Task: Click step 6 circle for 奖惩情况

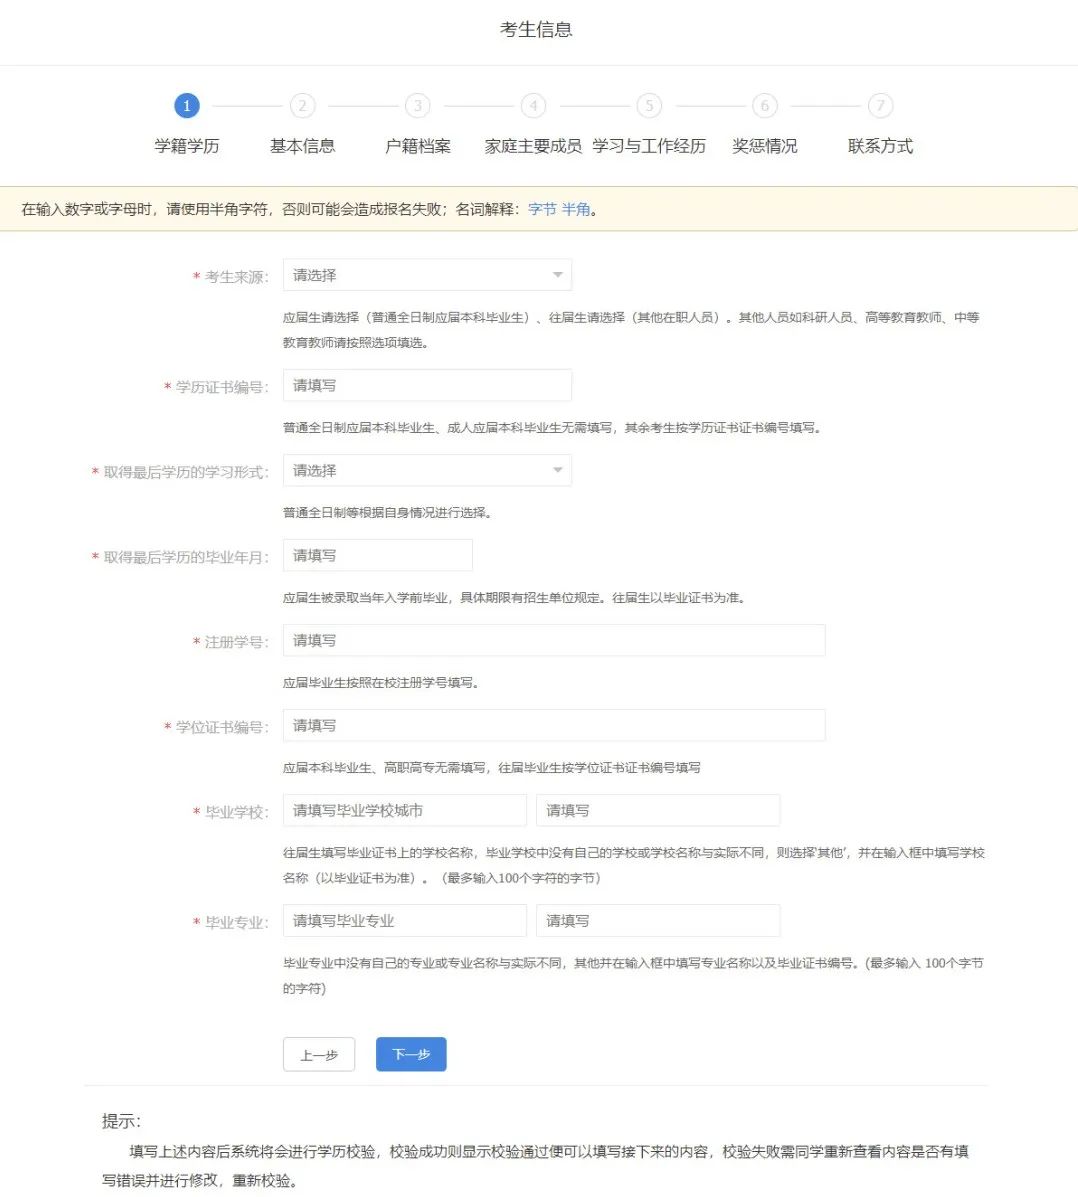Action: tap(764, 105)
